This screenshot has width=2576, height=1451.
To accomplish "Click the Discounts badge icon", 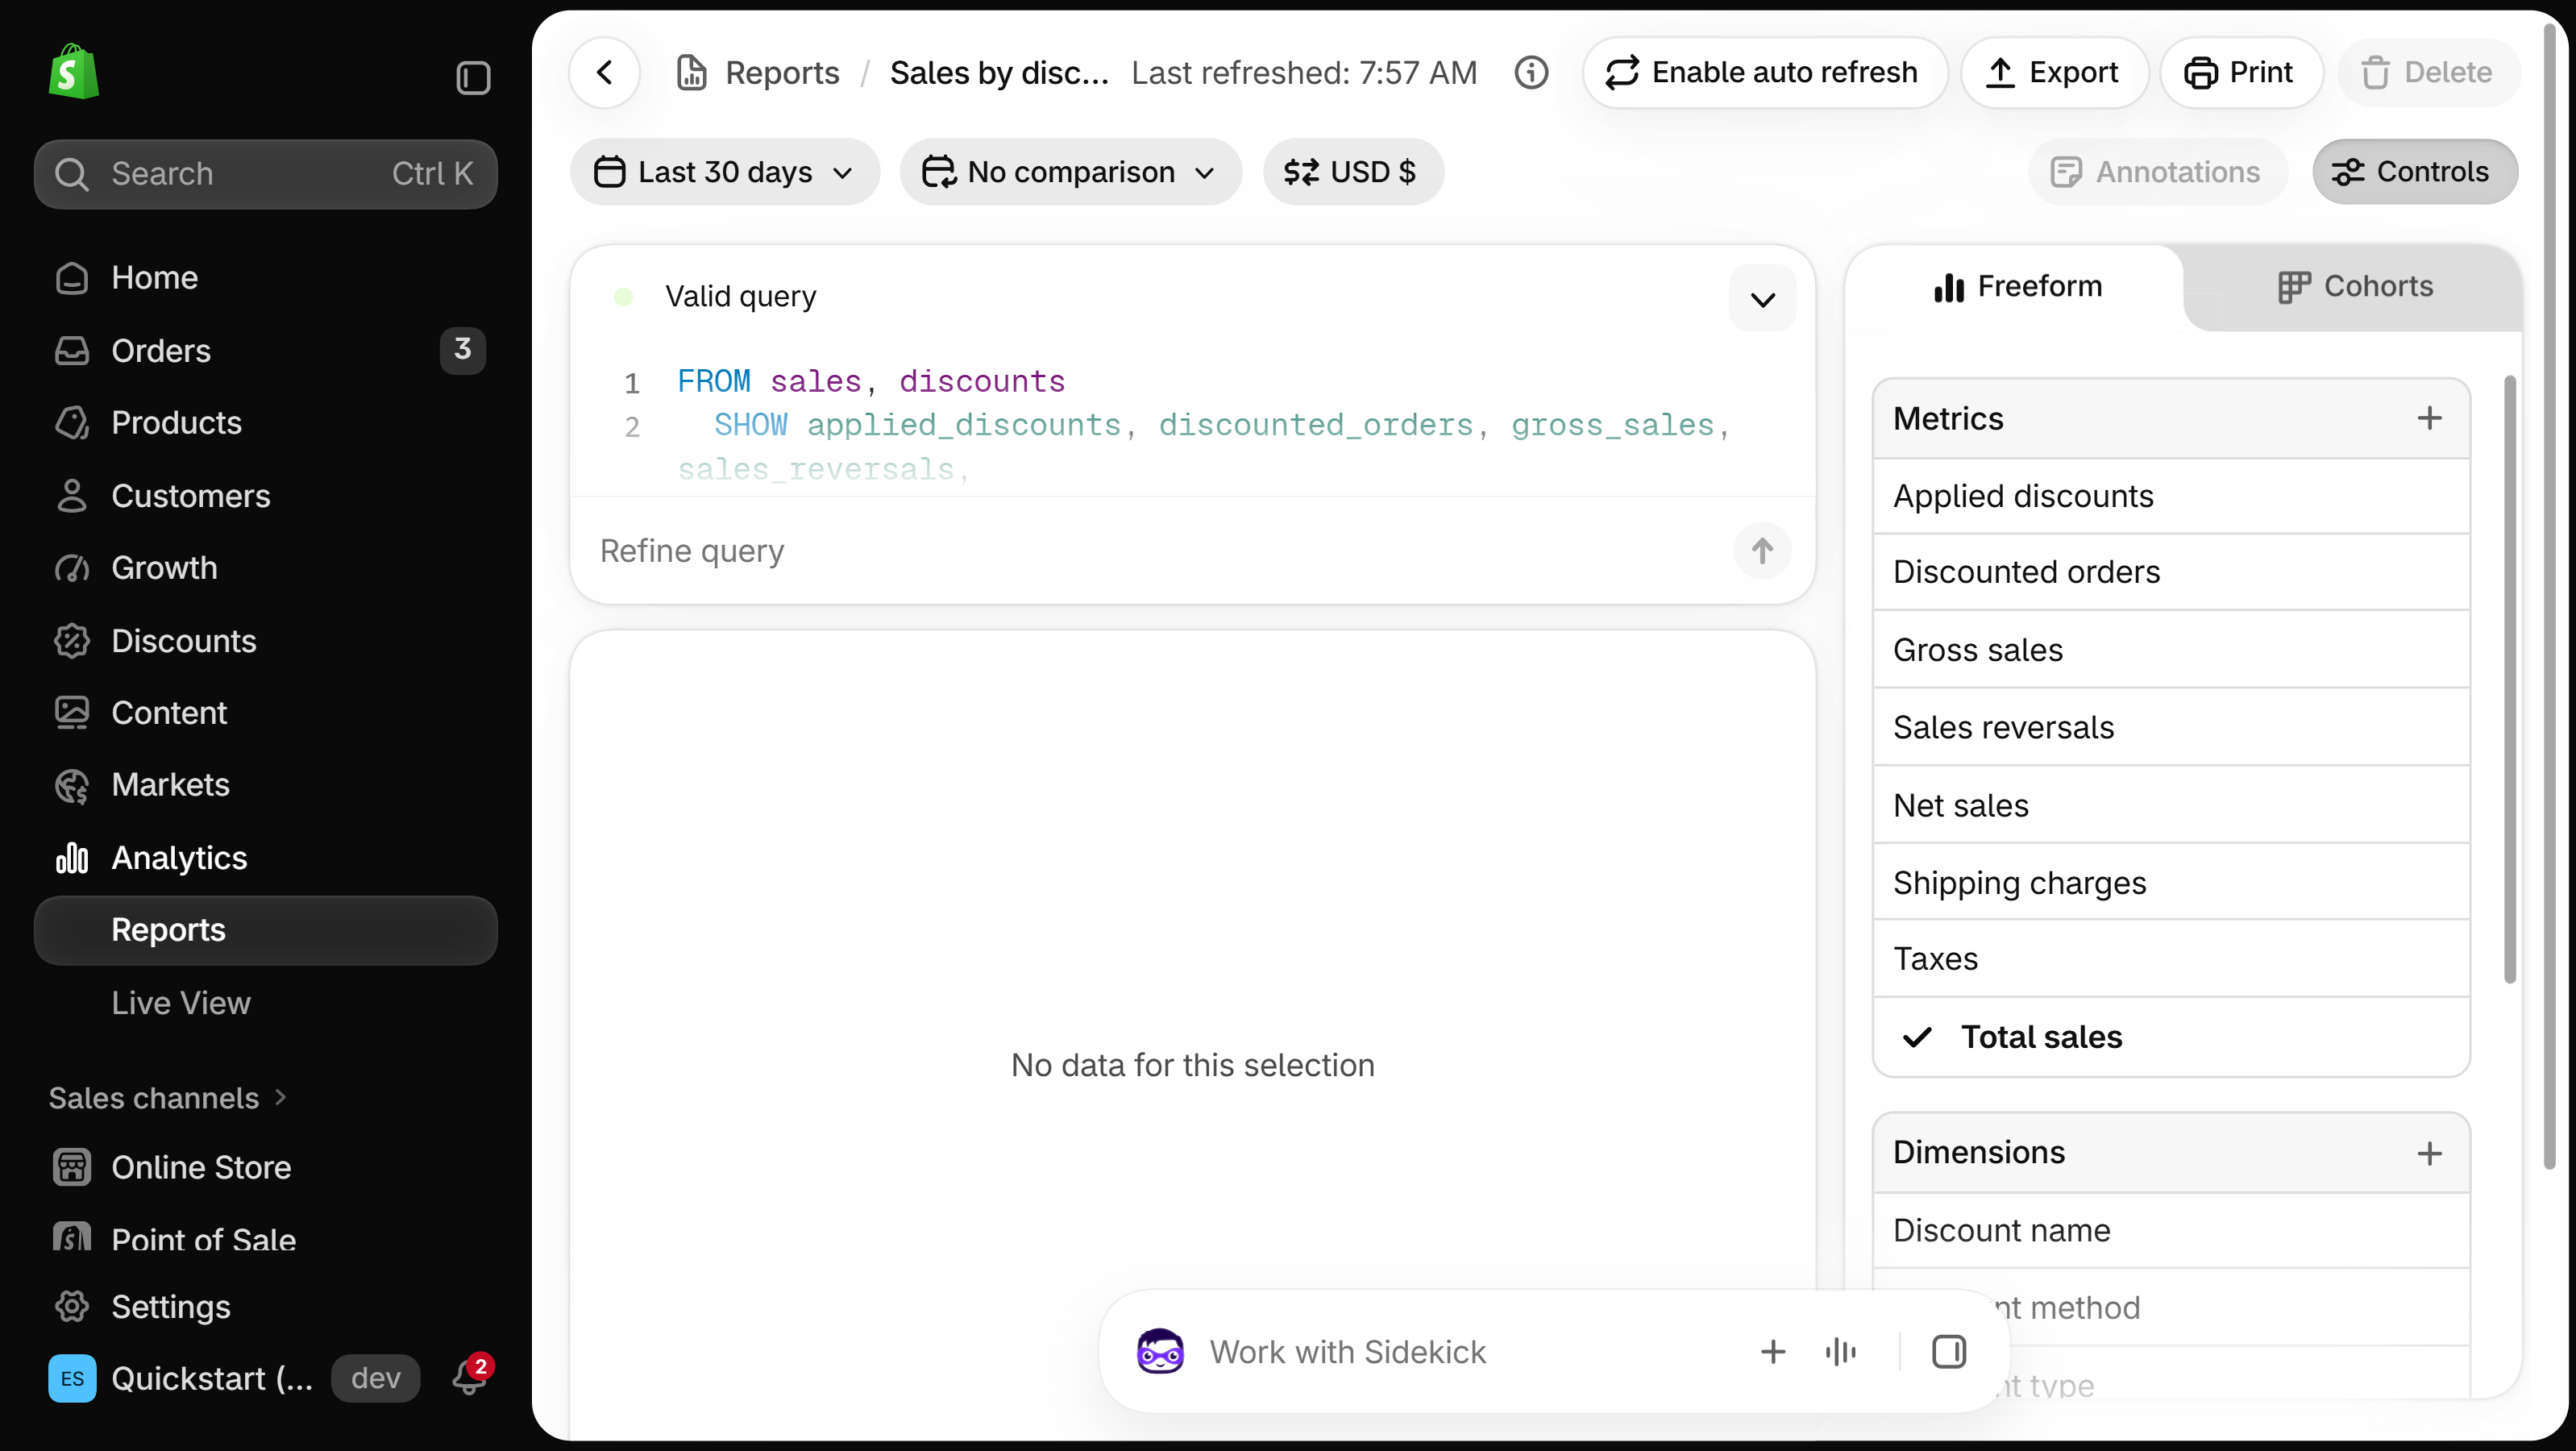I will (x=72, y=640).
